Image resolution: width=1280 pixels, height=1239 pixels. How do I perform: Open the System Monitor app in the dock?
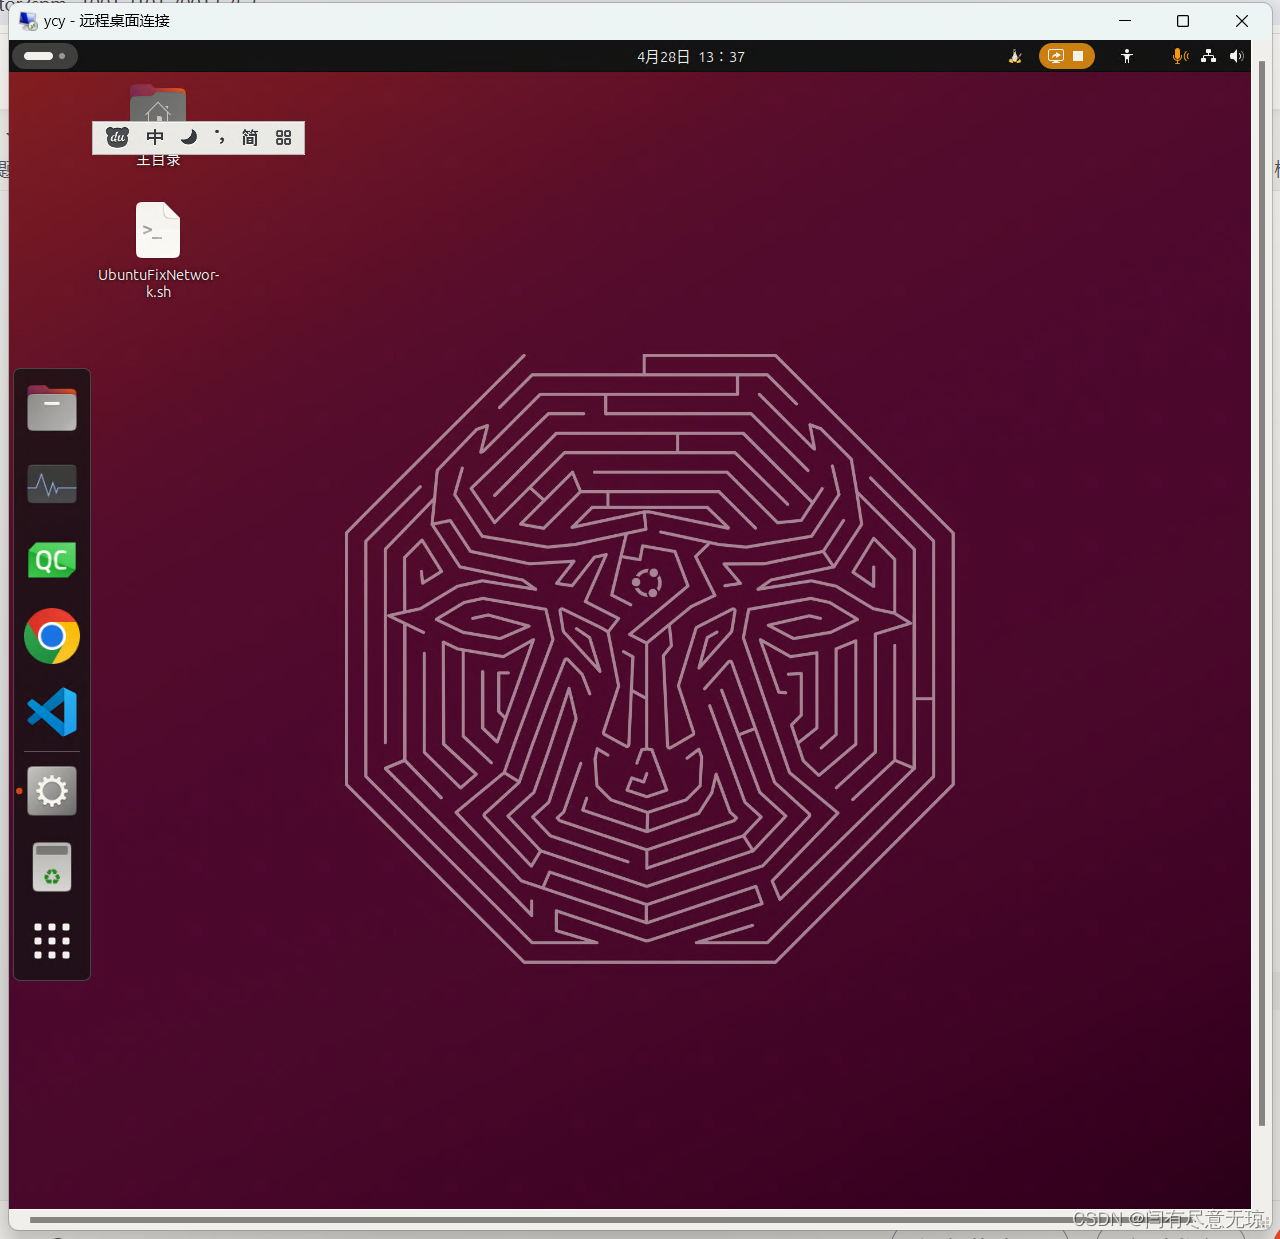(x=51, y=484)
